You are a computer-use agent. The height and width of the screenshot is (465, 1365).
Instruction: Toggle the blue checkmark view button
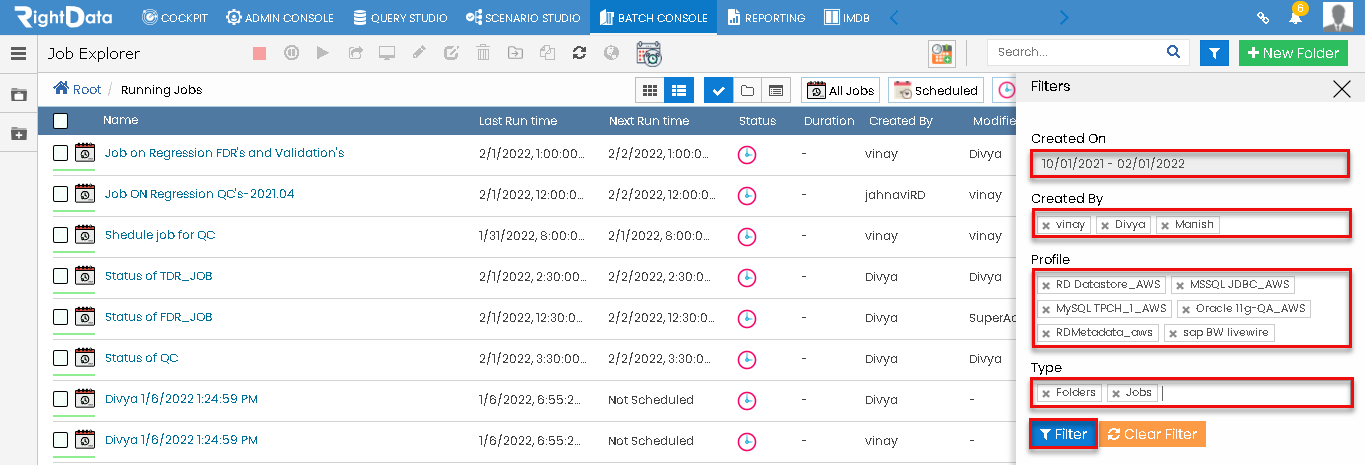718,90
